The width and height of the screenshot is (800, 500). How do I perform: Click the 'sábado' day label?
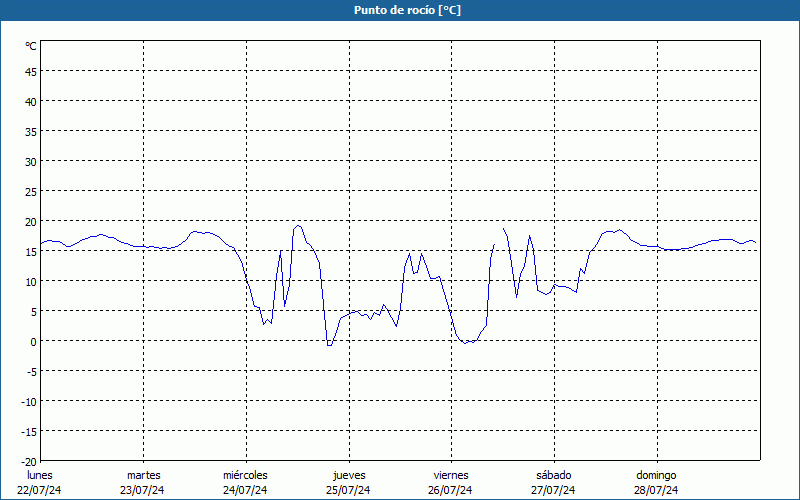click(553, 475)
